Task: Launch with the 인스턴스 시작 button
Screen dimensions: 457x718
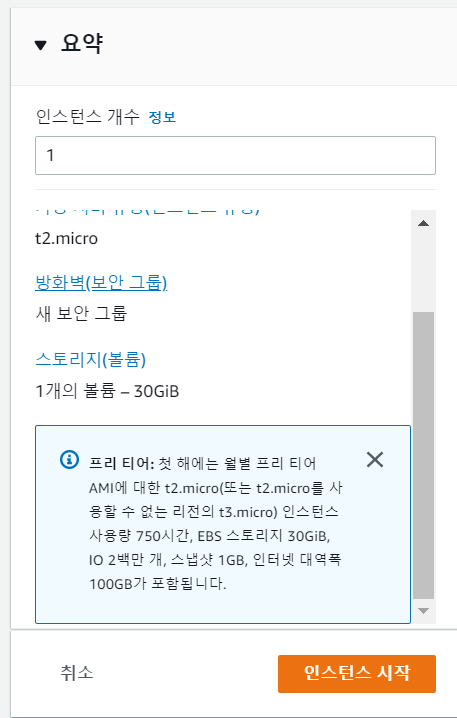Action: coord(357,674)
